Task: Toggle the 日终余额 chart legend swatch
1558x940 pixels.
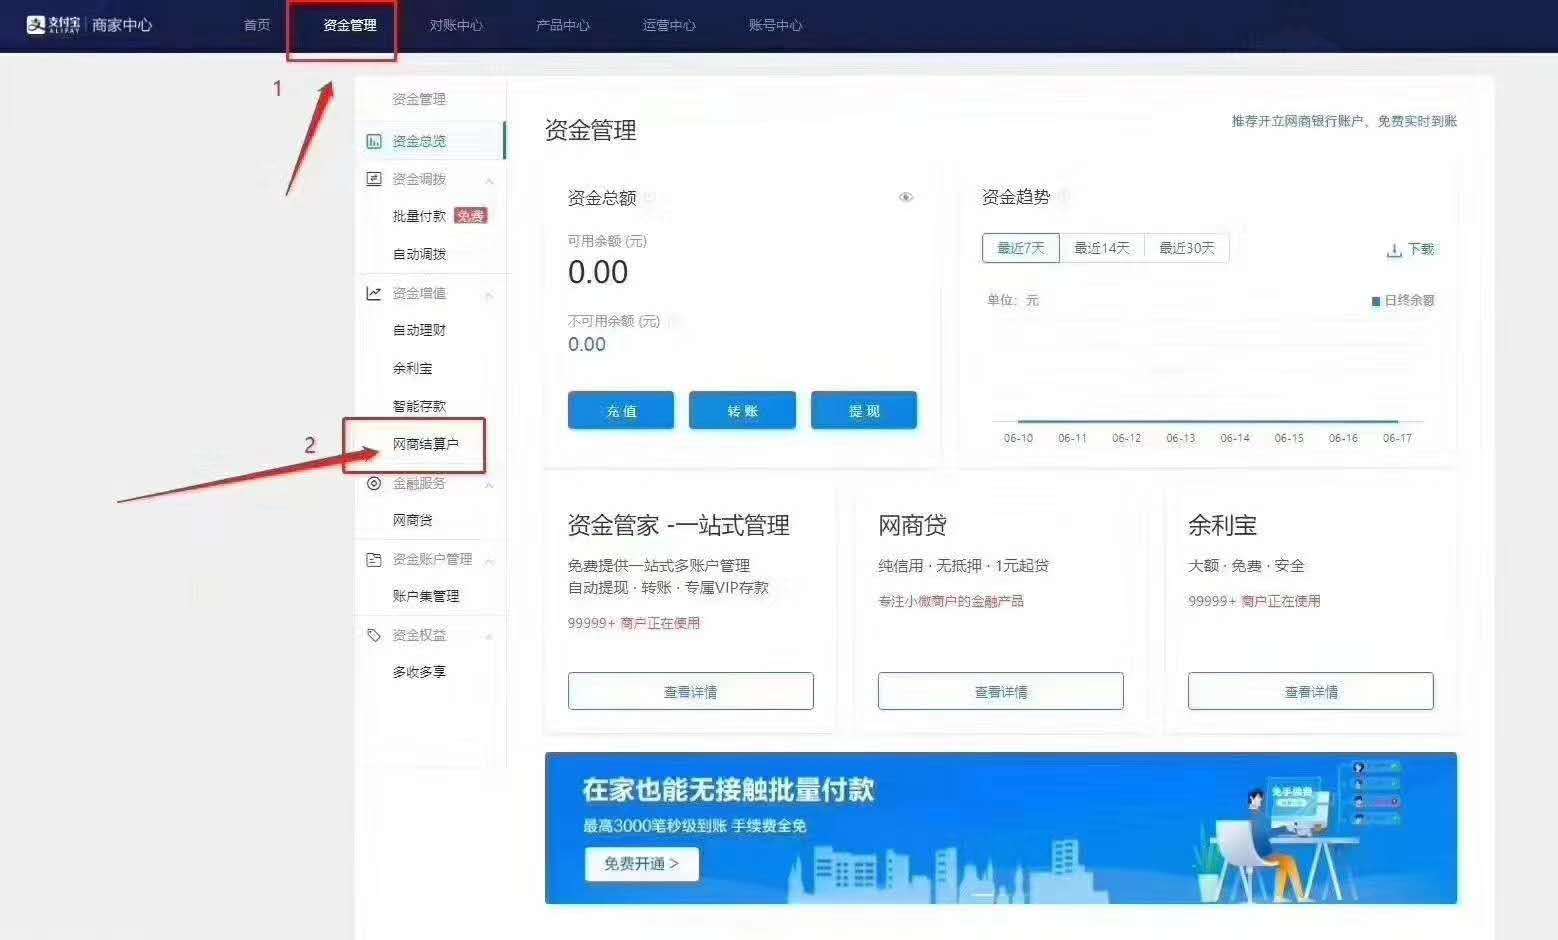Action: tap(1376, 300)
